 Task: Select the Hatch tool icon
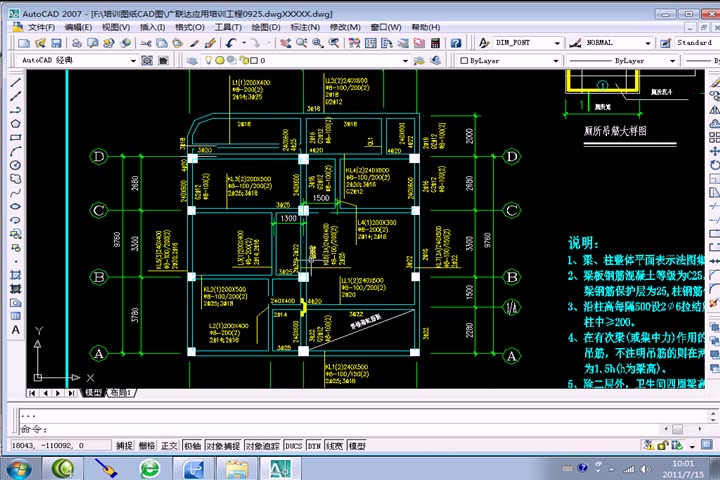15,275
